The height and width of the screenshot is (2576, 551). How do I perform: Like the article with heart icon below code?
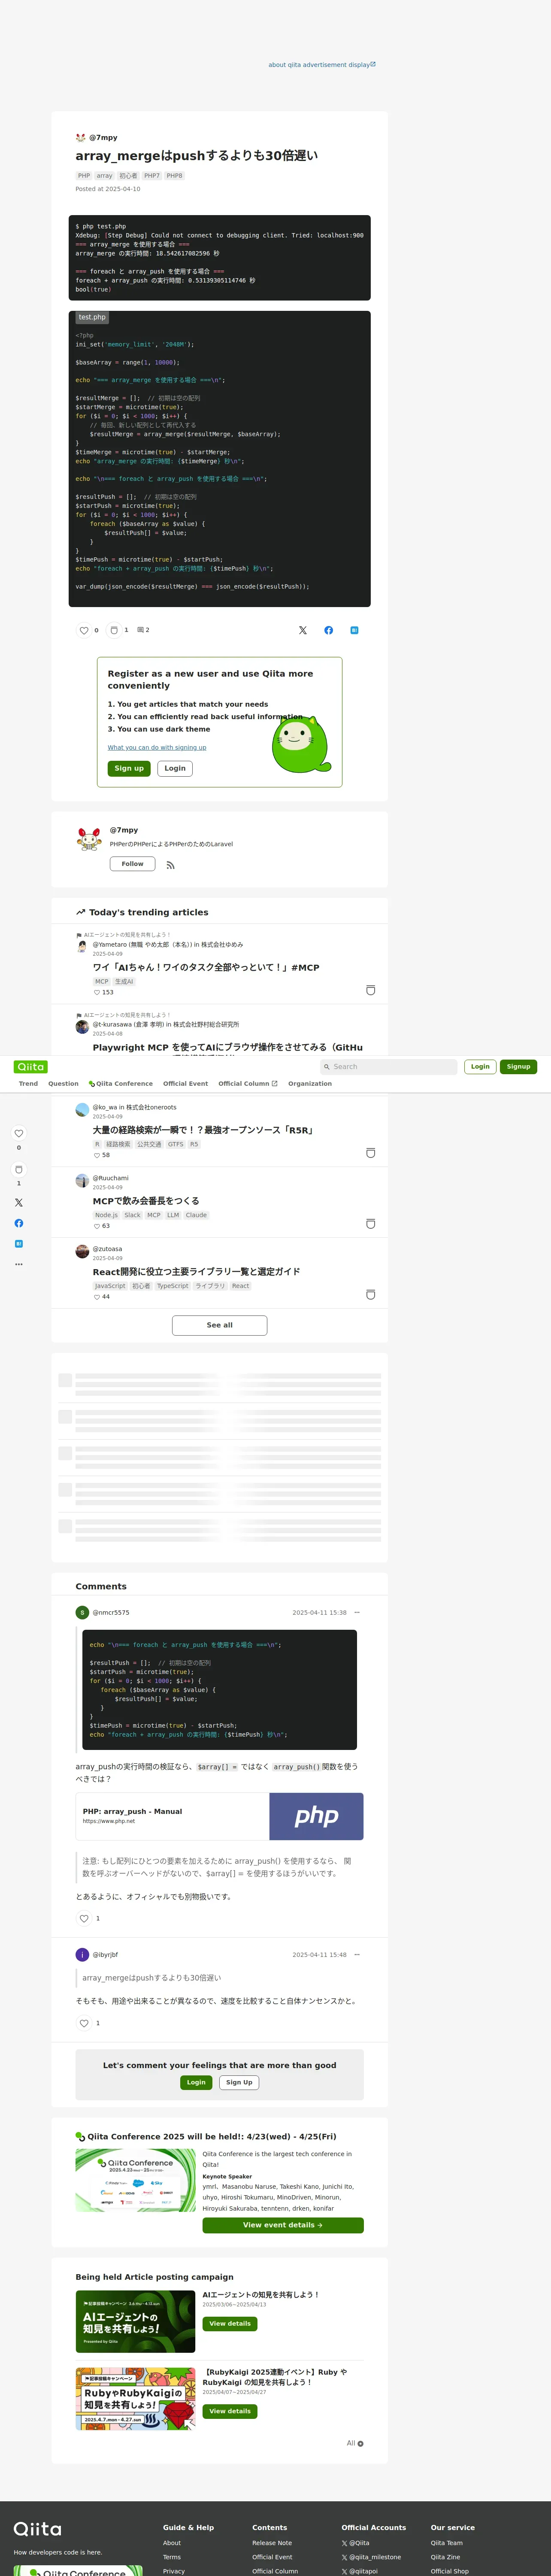pyautogui.click(x=84, y=630)
